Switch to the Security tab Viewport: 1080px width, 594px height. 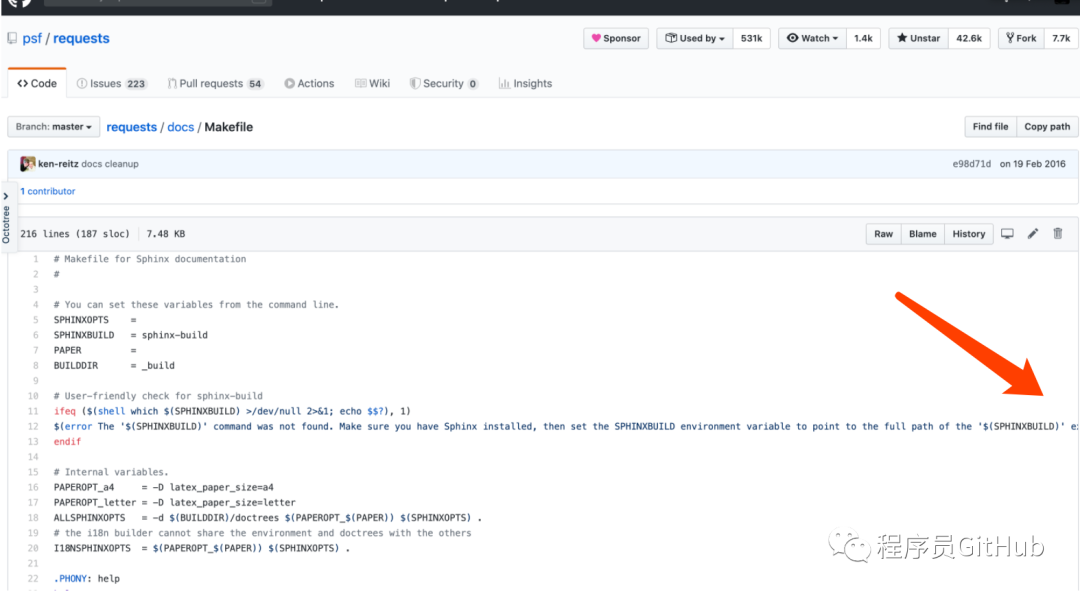click(x=444, y=83)
